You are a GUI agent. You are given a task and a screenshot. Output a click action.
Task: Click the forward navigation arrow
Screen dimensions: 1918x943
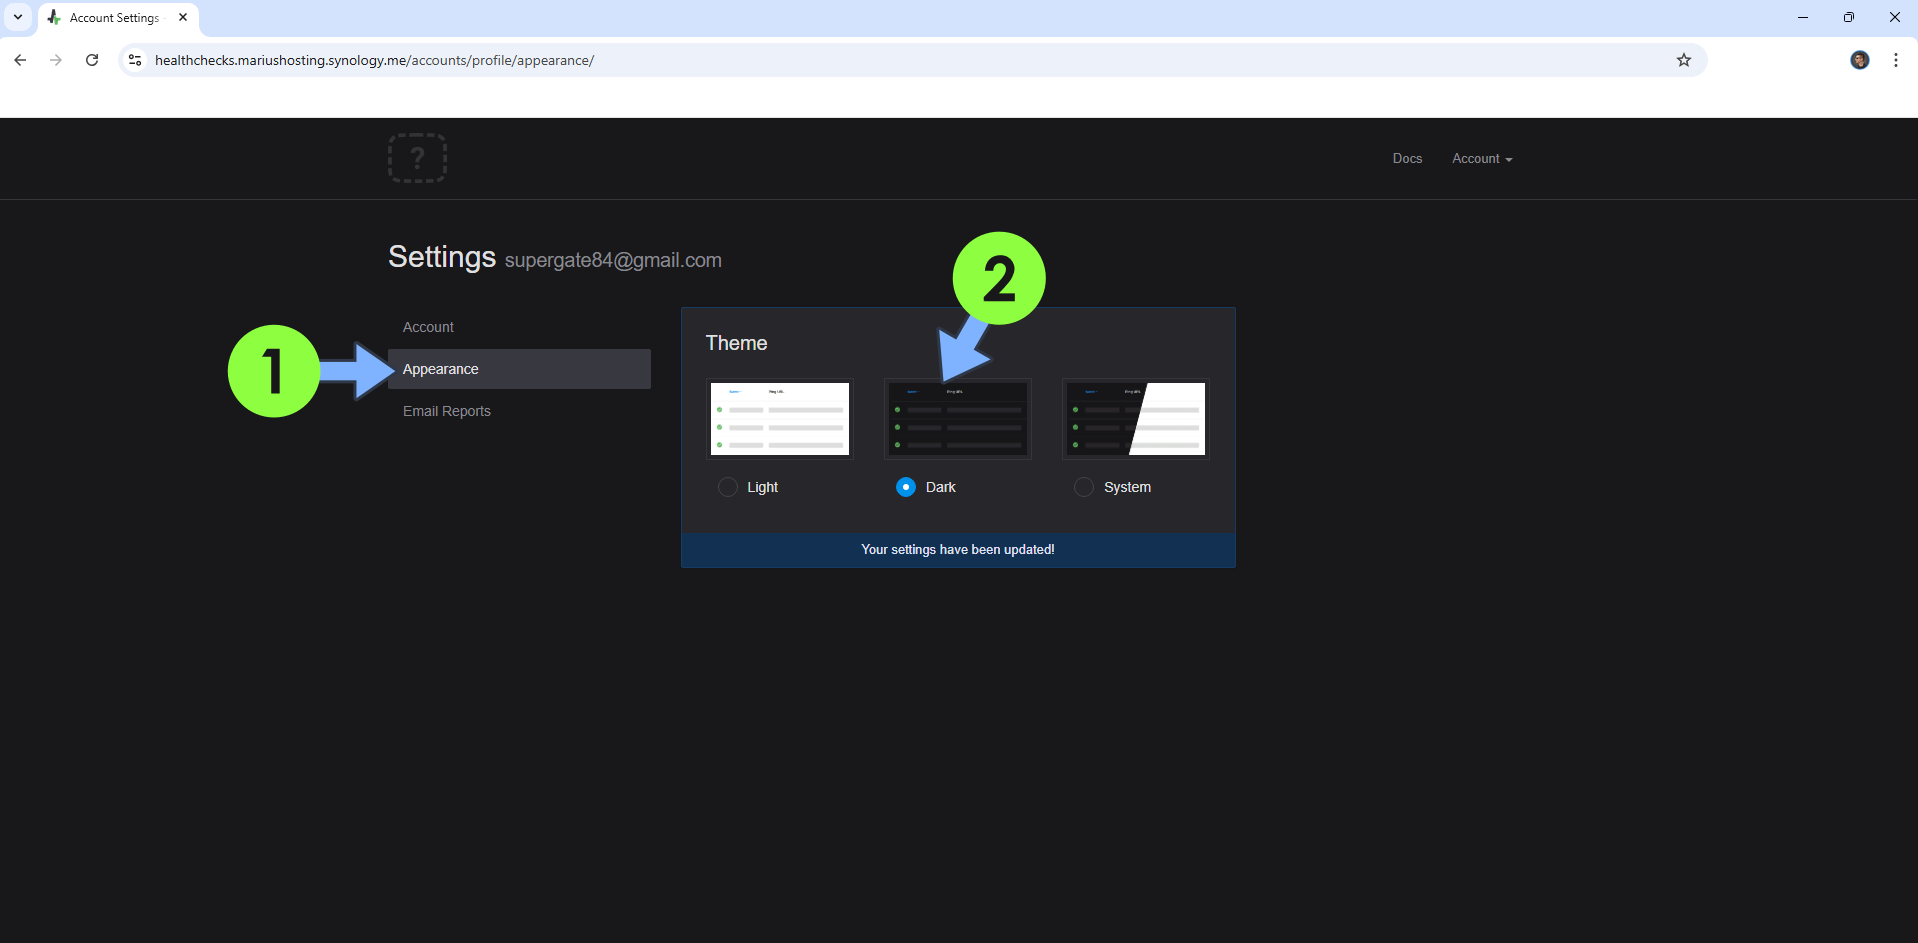click(x=56, y=60)
